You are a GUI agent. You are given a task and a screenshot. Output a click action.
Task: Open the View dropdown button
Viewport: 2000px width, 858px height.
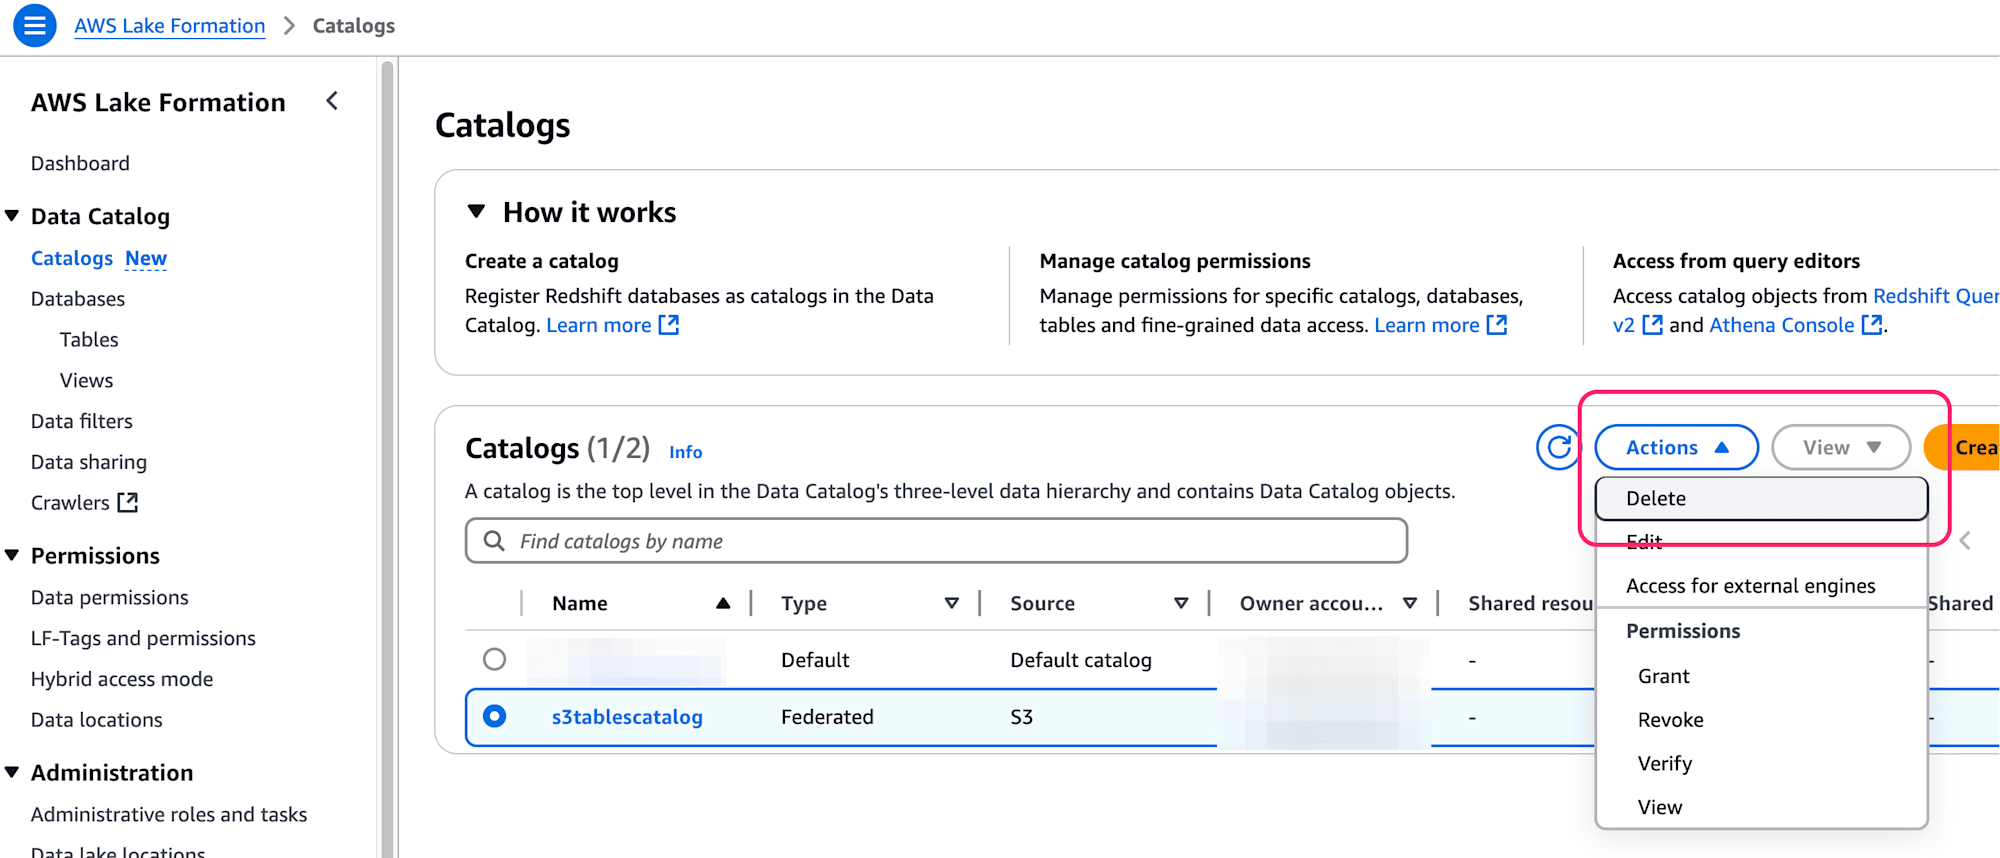coord(1840,447)
